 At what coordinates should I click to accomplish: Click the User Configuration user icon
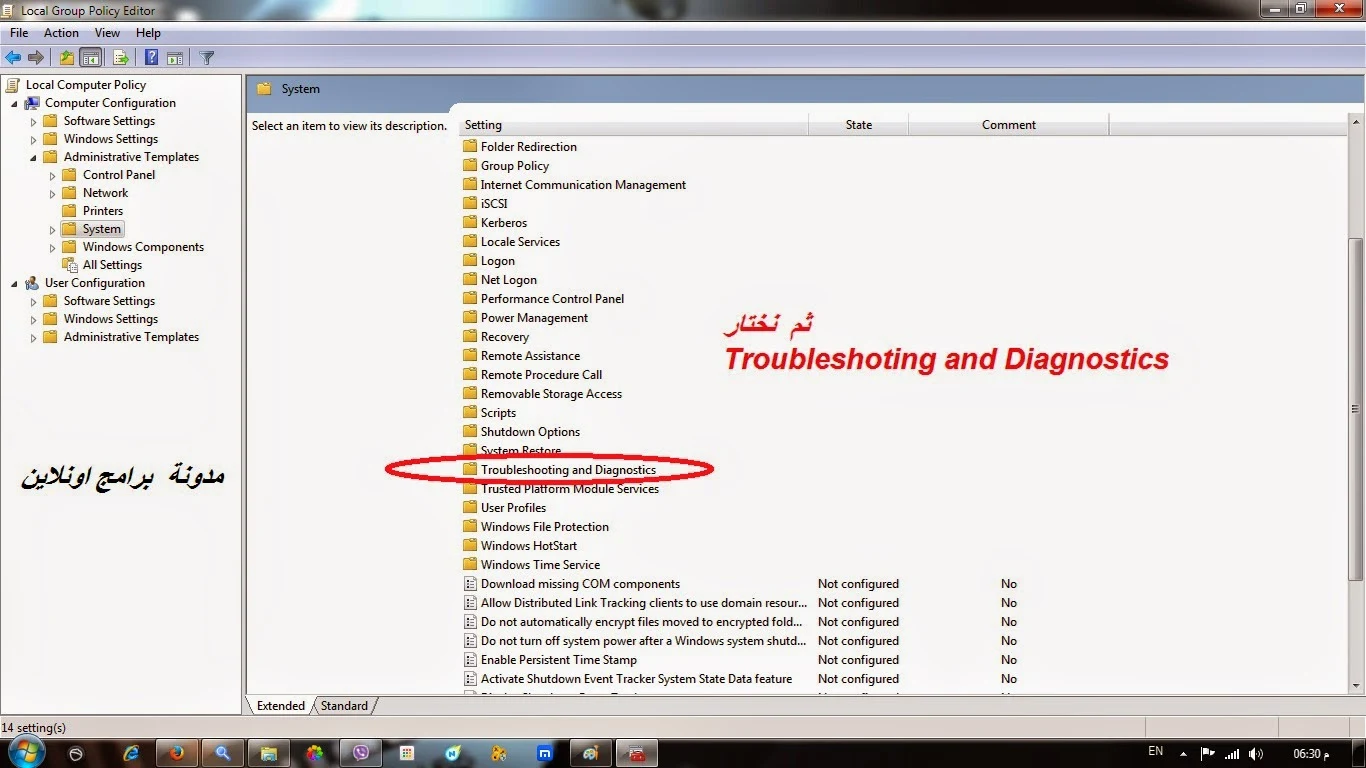pyautogui.click(x=32, y=283)
